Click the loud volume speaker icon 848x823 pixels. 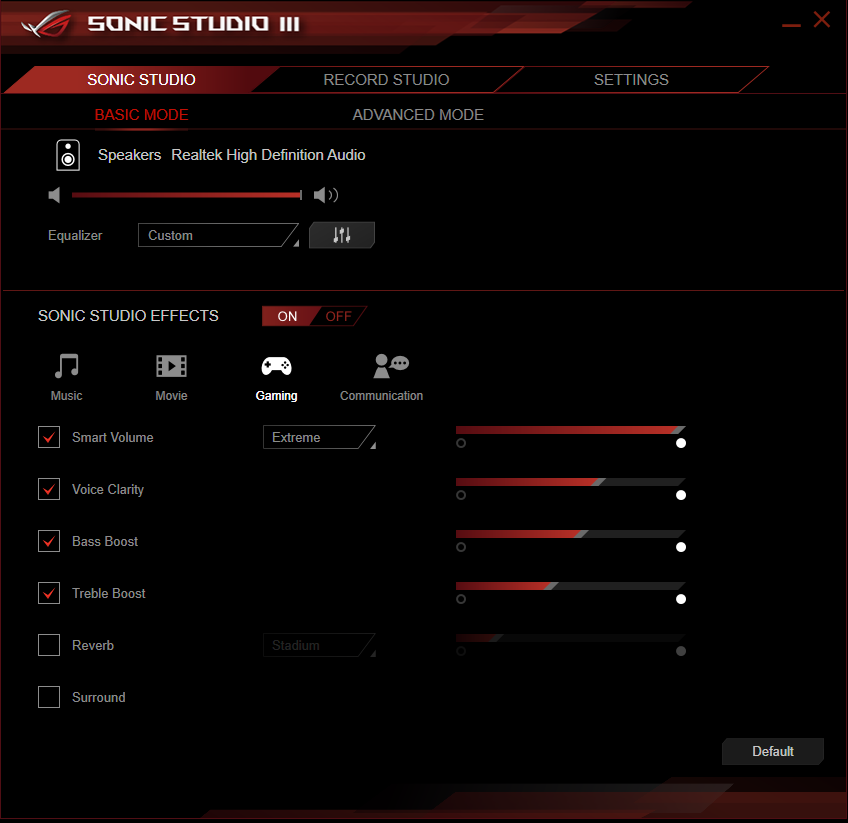click(x=326, y=195)
